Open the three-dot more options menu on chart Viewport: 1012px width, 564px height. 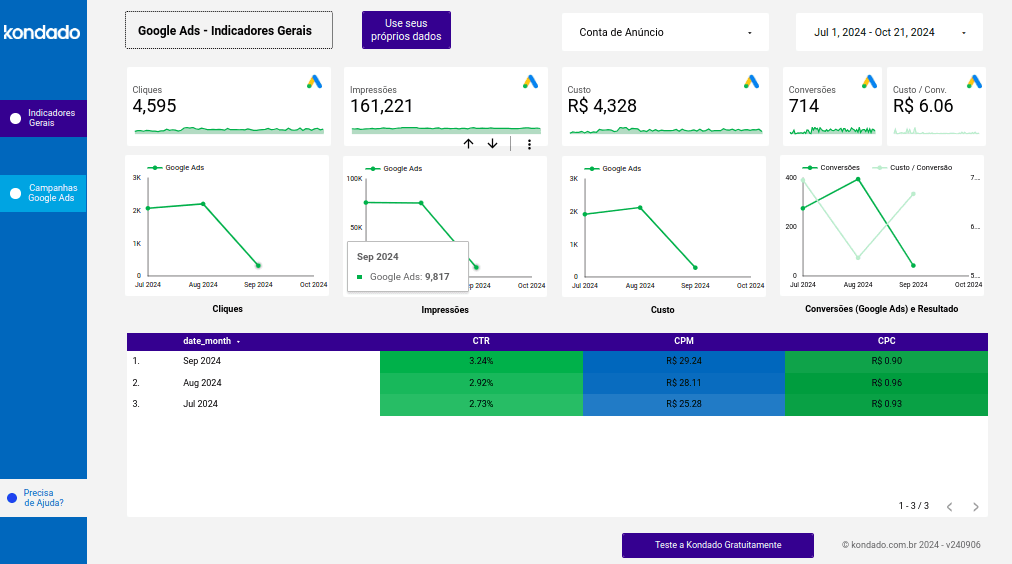tap(529, 144)
